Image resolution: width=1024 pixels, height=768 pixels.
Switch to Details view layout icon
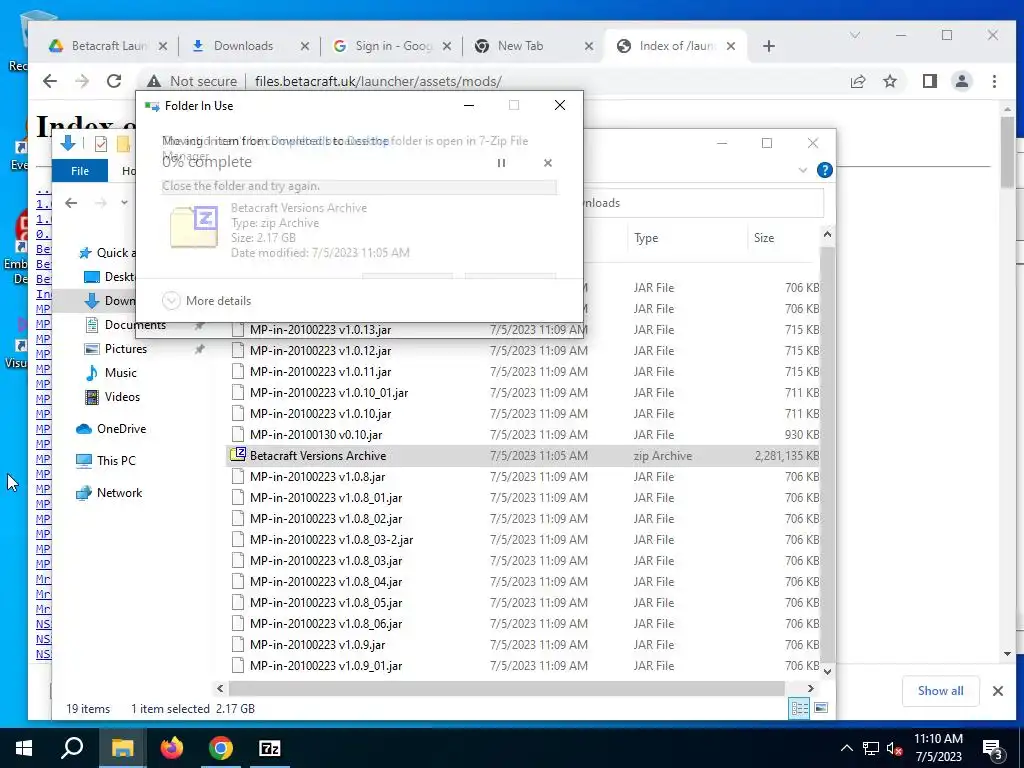click(x=799, y=709)
